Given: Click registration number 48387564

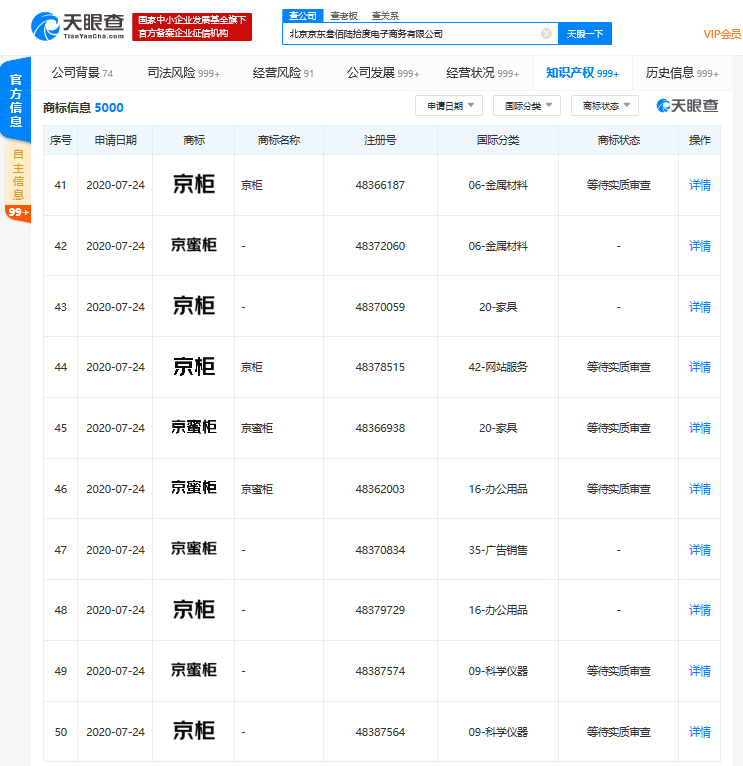Looking at the screenshot, I should tap(380, 732).
